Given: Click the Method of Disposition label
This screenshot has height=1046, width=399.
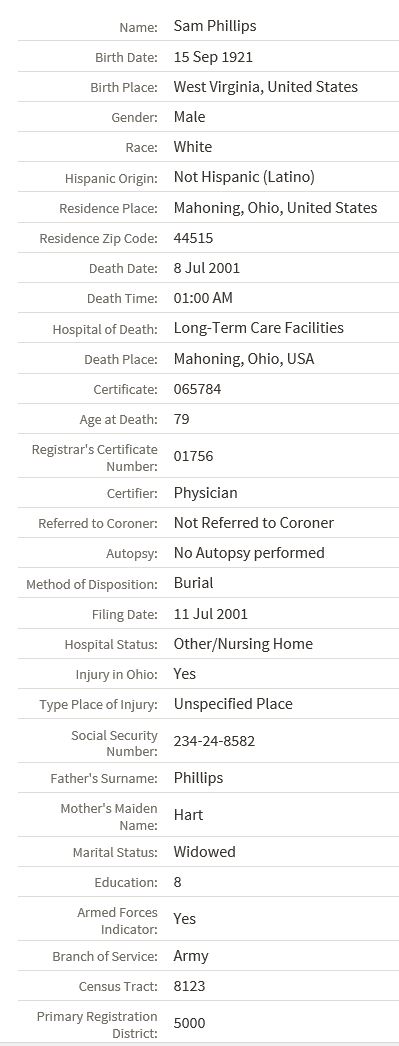Looking at the screenshot, I should pyautogui.click(x=92, y=584).
